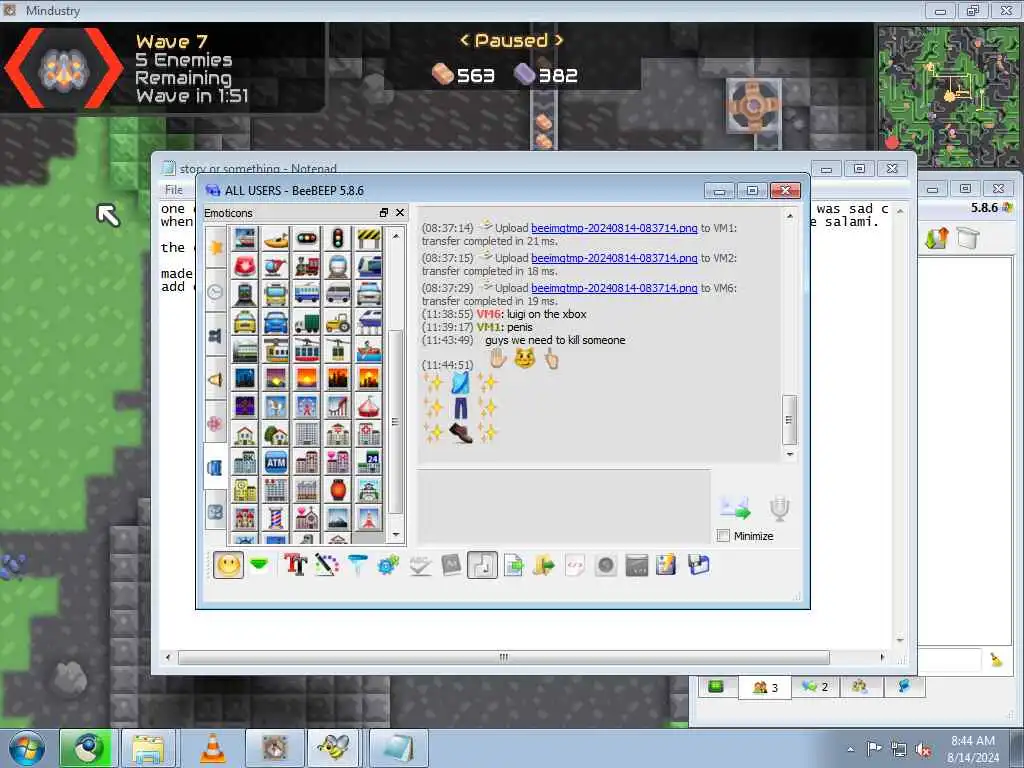Click the gray round record icon
The image size is (1024, 768).
click(x=605, y=565)
